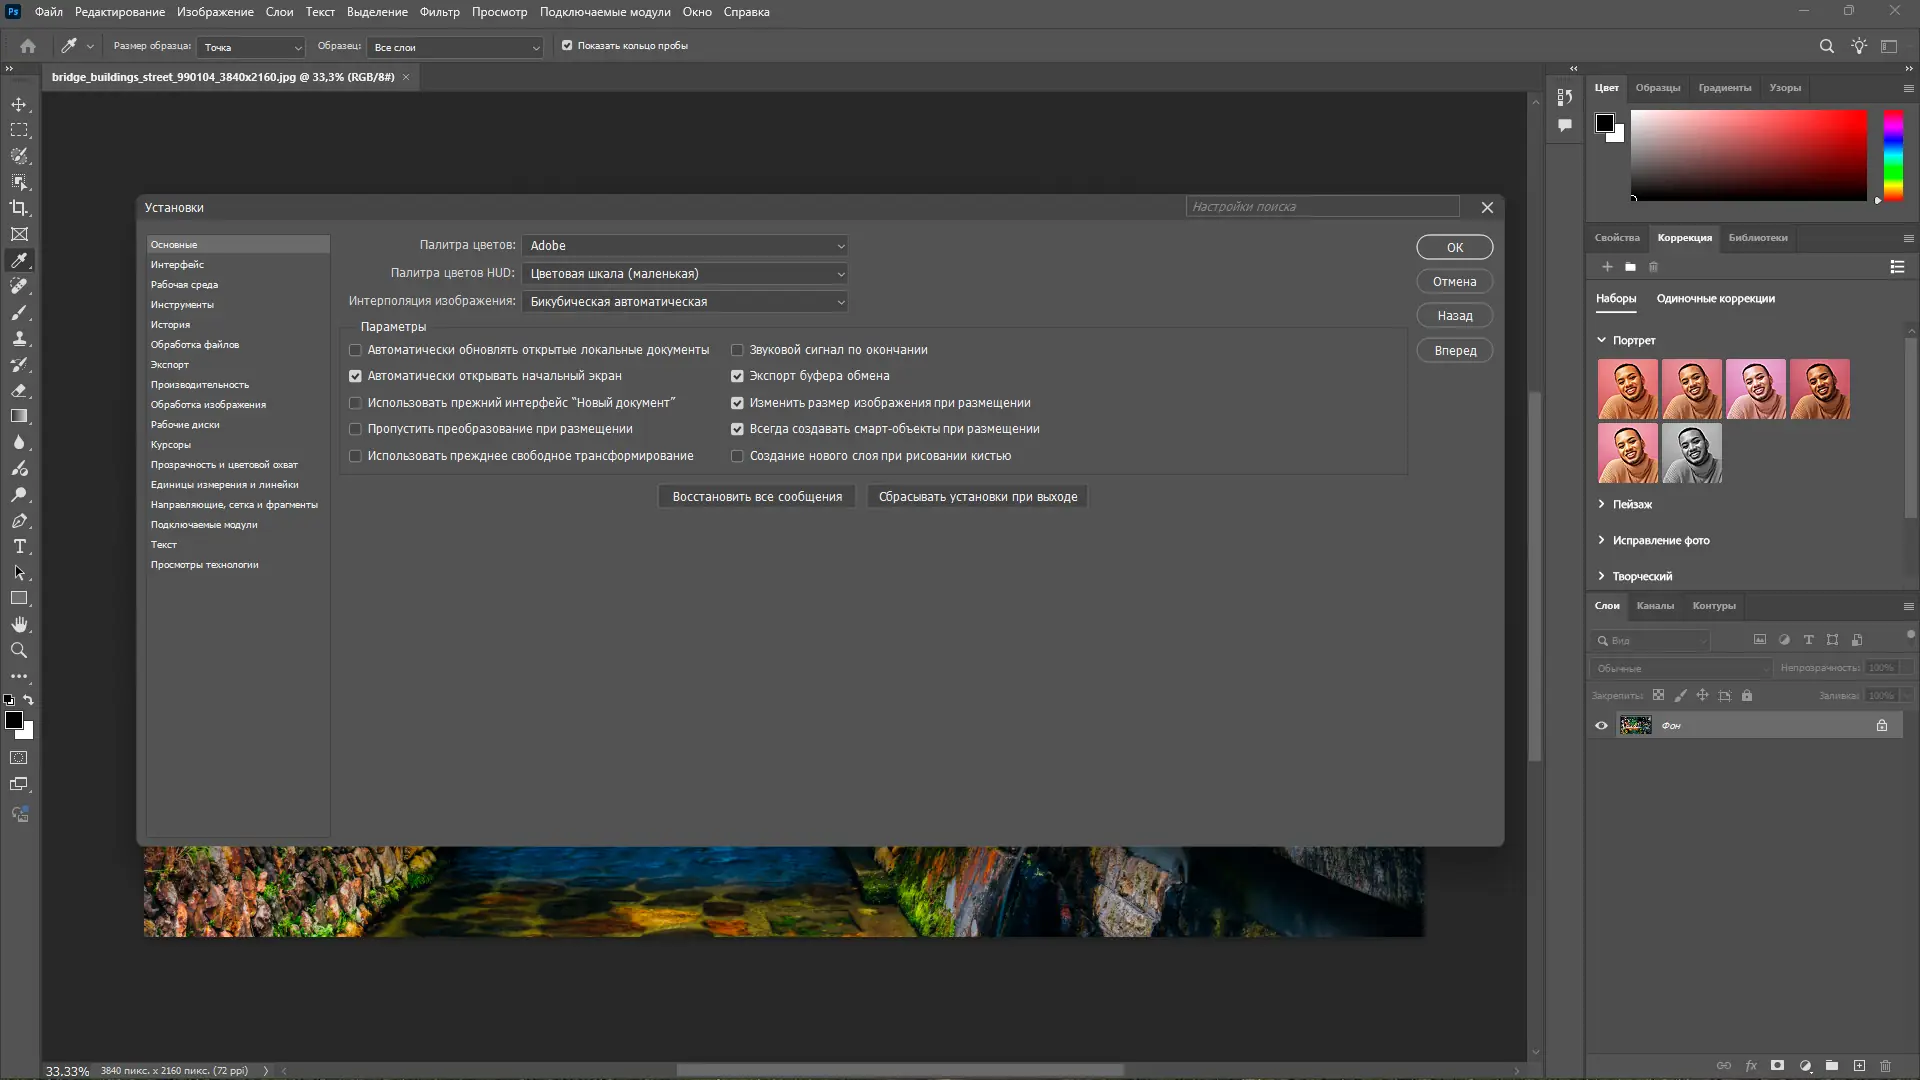1920x1080 pixels.
Task: Open Интерполяция изображения dropdown
Action: click(685, 302)
